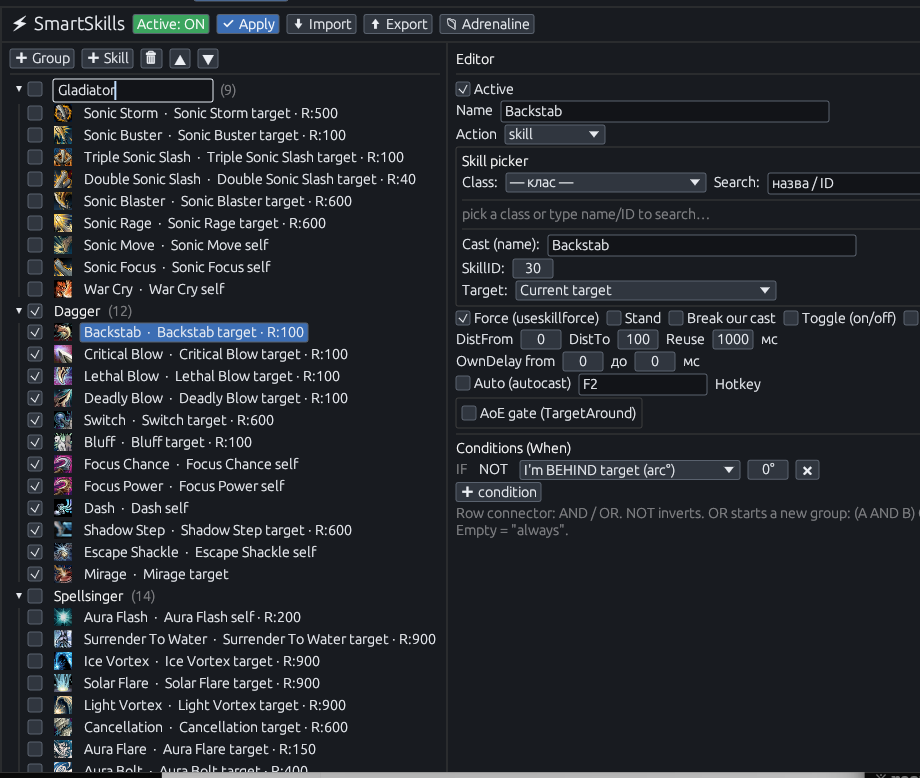Click the Switch skill icon
This screenshot has width=920, height=778.
point(63,420)
